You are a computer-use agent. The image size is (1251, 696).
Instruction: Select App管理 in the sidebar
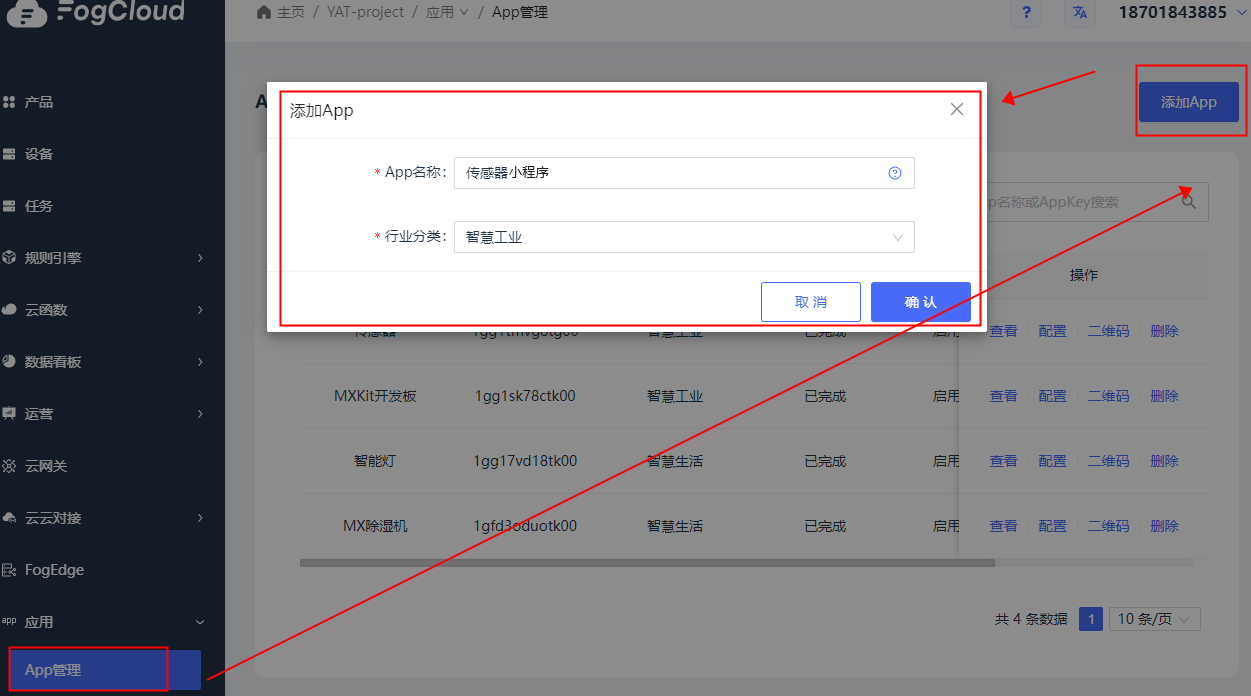click(101, 670)
